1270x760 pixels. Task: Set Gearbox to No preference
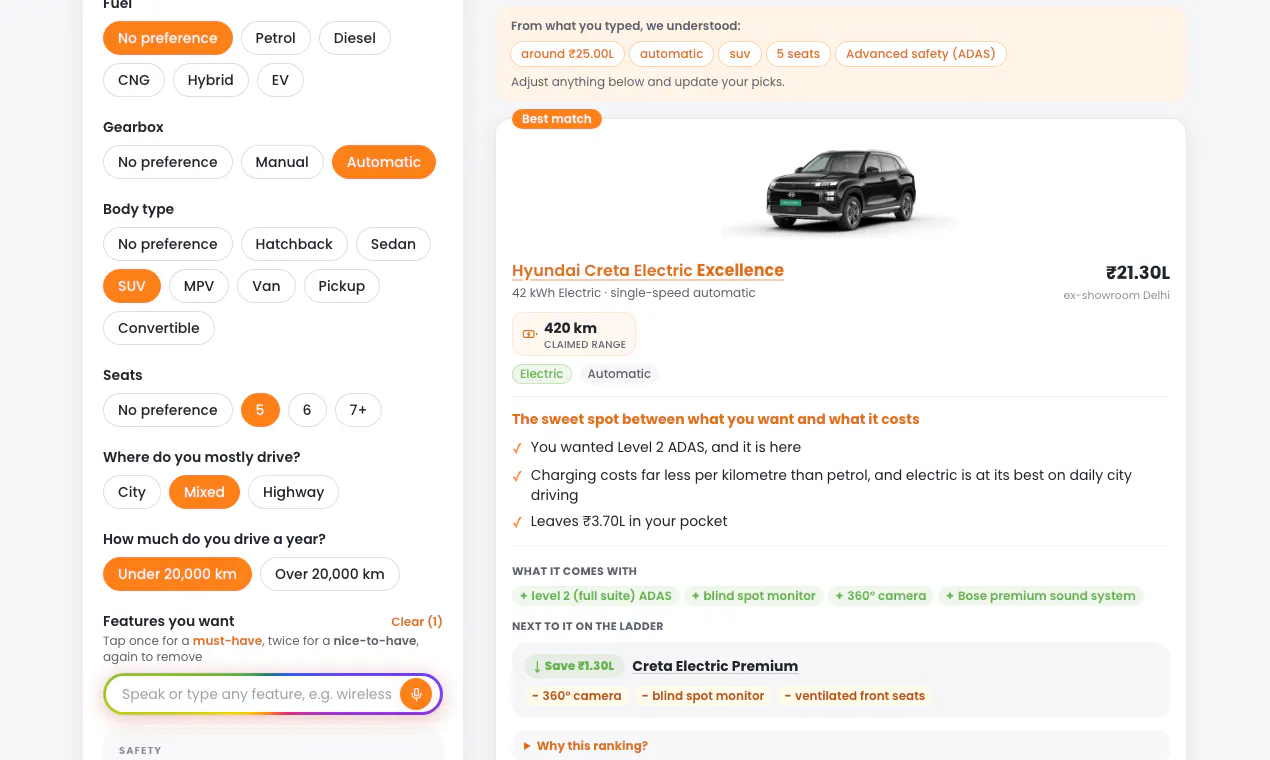click(168, 162)
